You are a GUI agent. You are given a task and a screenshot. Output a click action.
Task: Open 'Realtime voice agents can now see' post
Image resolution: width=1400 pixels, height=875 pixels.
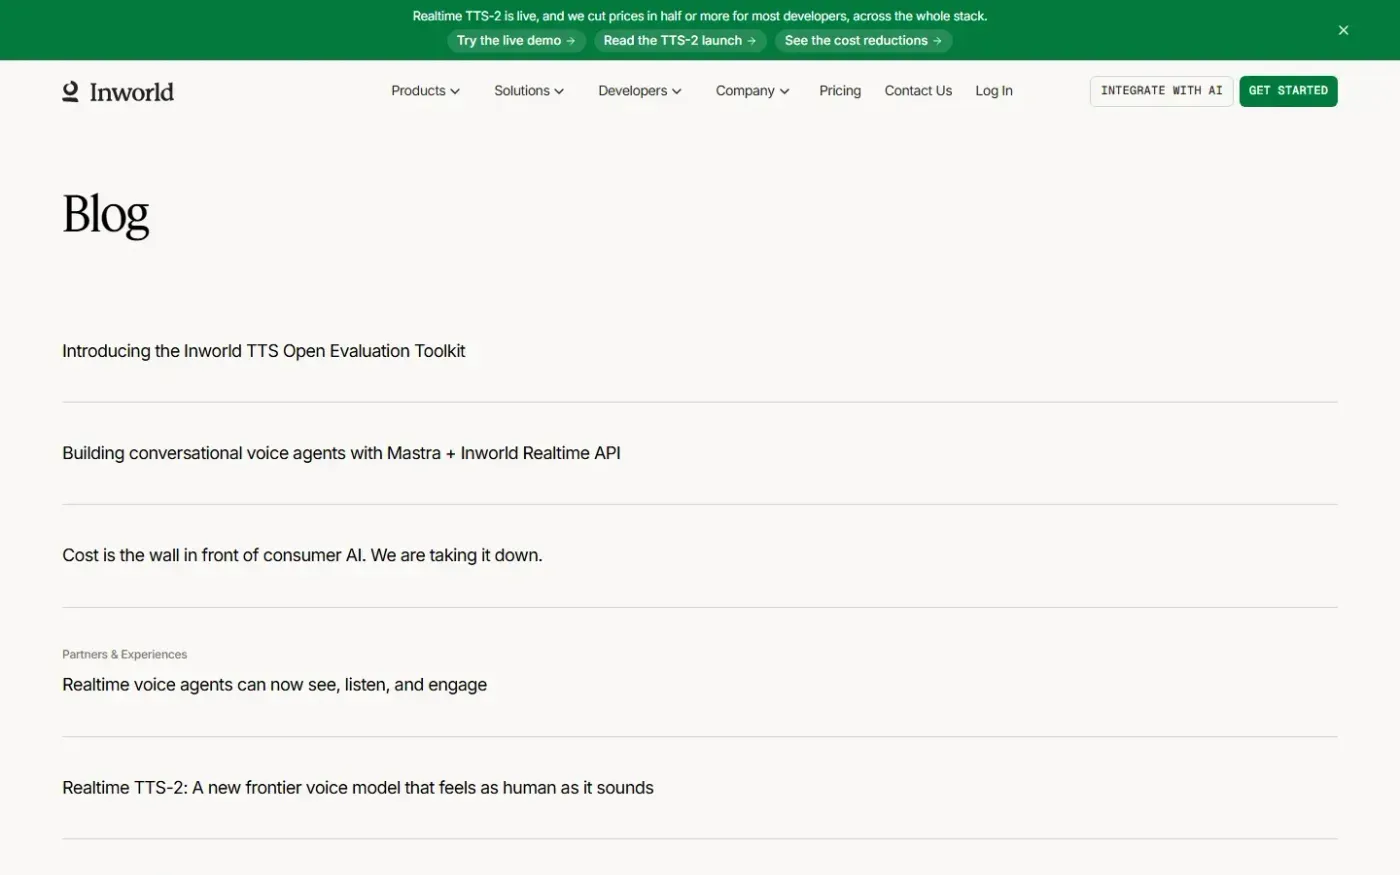[275, 685]
